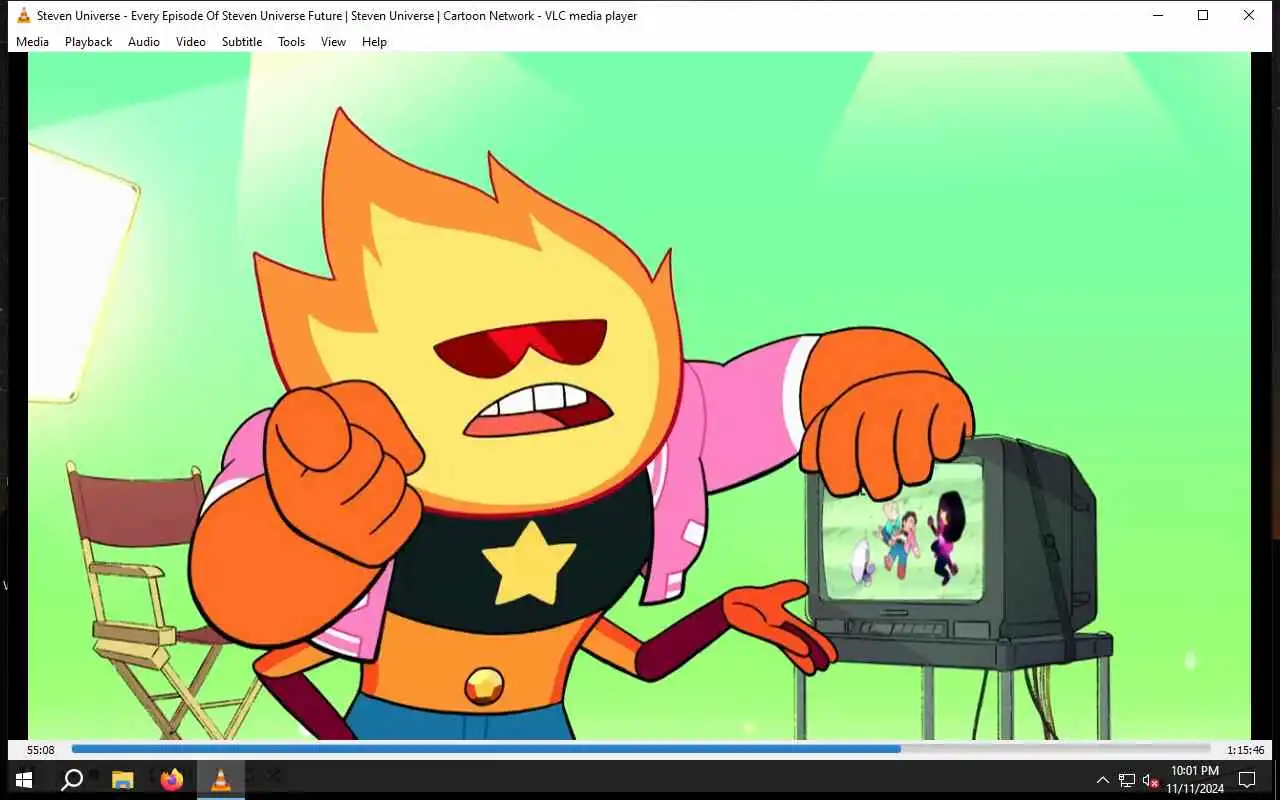Close the VLC media player window
The width and height of the screenshot is (1280, 800).
pyautogui.click(x=1249, y=15)
